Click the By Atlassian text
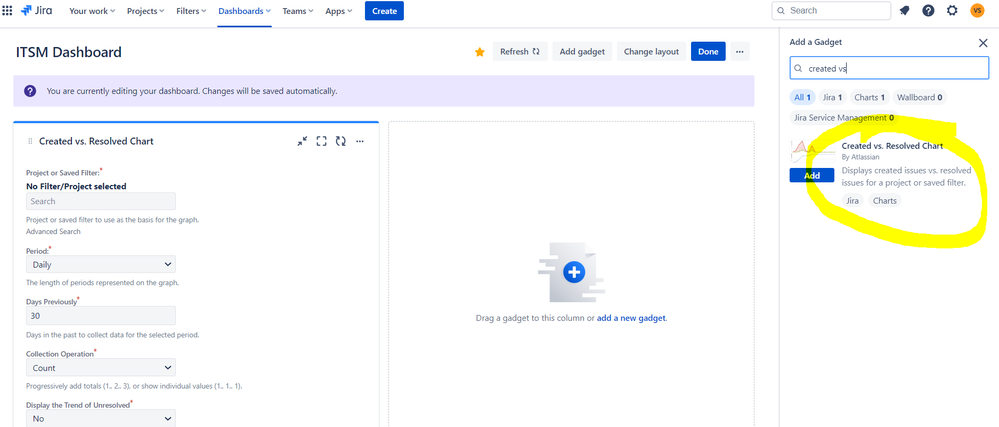This screenshot has height=427, width=999. tap(860, 157)
